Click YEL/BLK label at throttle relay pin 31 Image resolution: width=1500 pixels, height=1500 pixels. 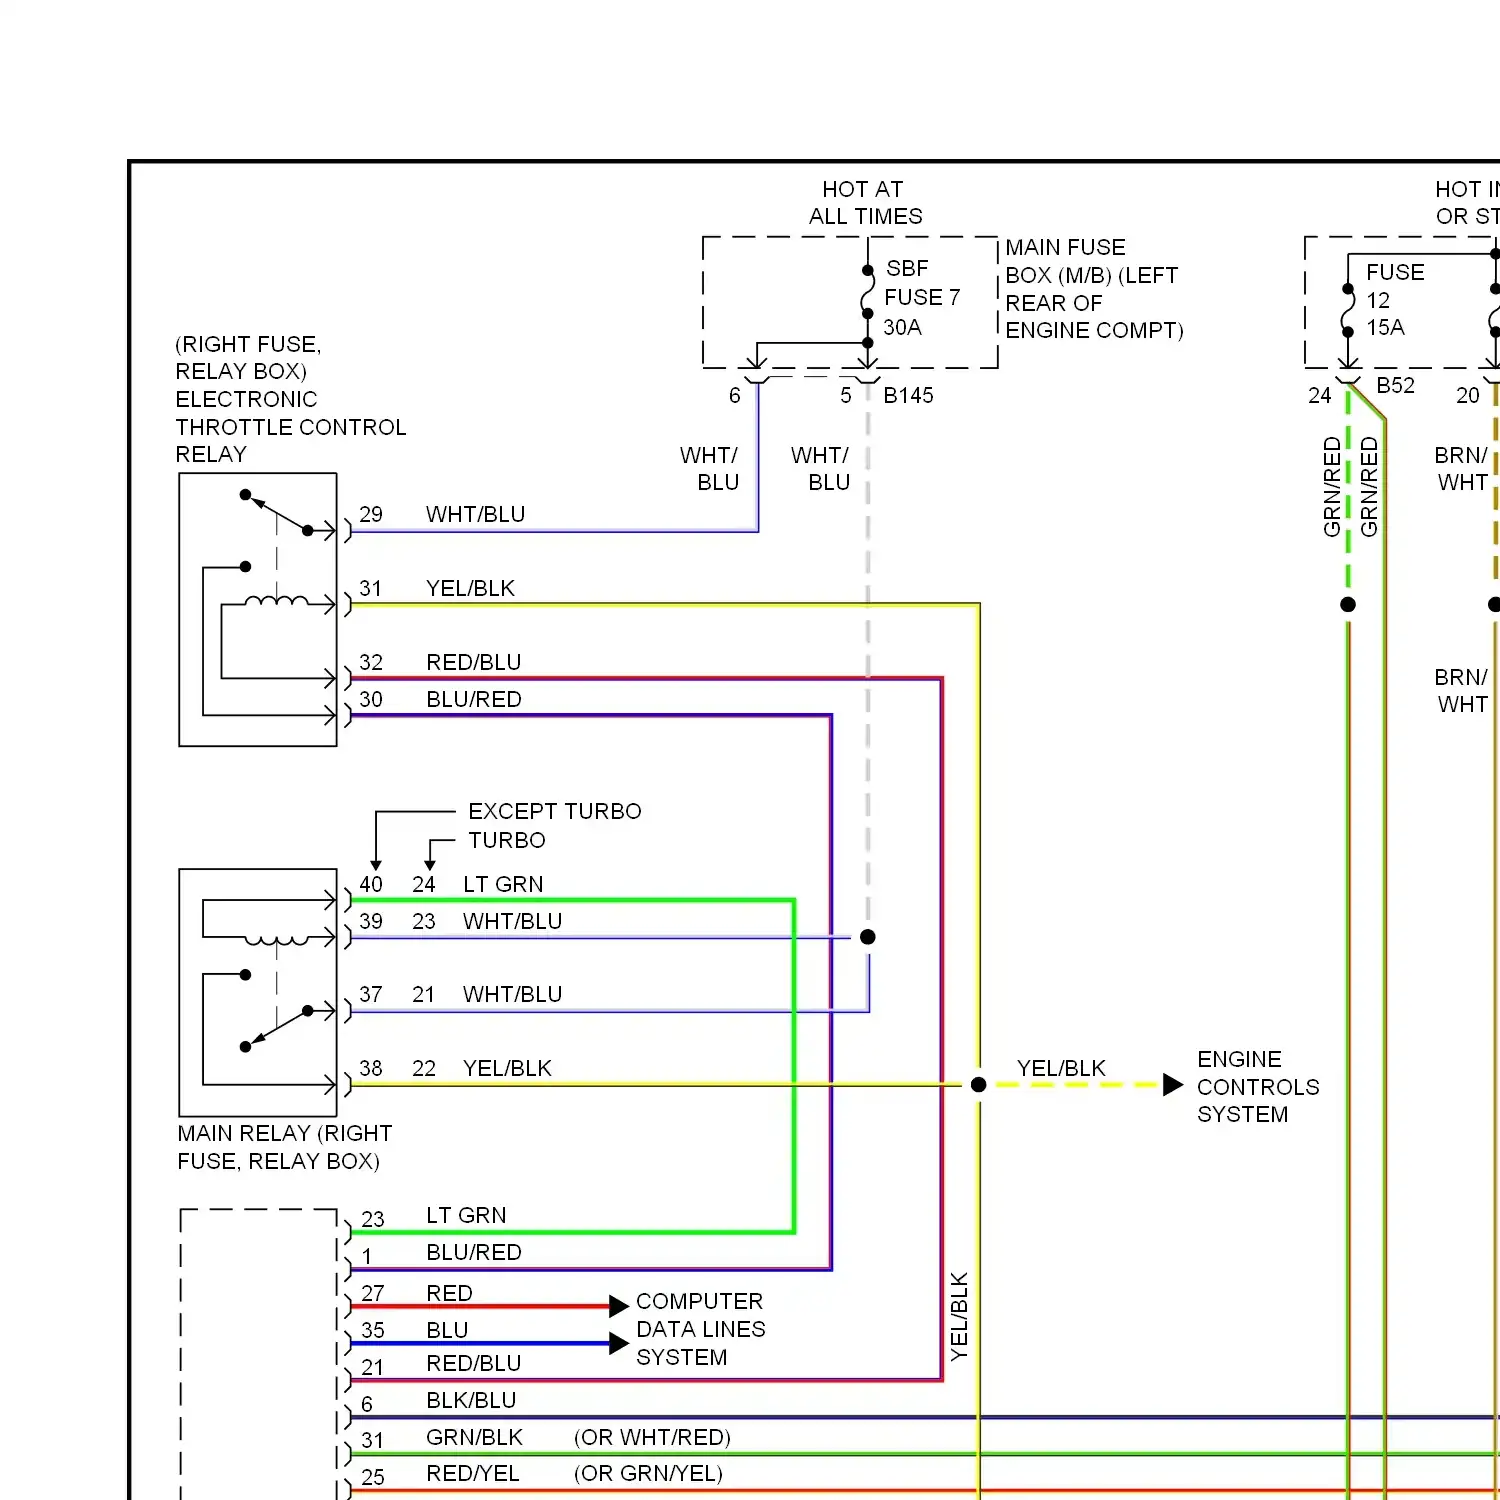coord(470,588)
